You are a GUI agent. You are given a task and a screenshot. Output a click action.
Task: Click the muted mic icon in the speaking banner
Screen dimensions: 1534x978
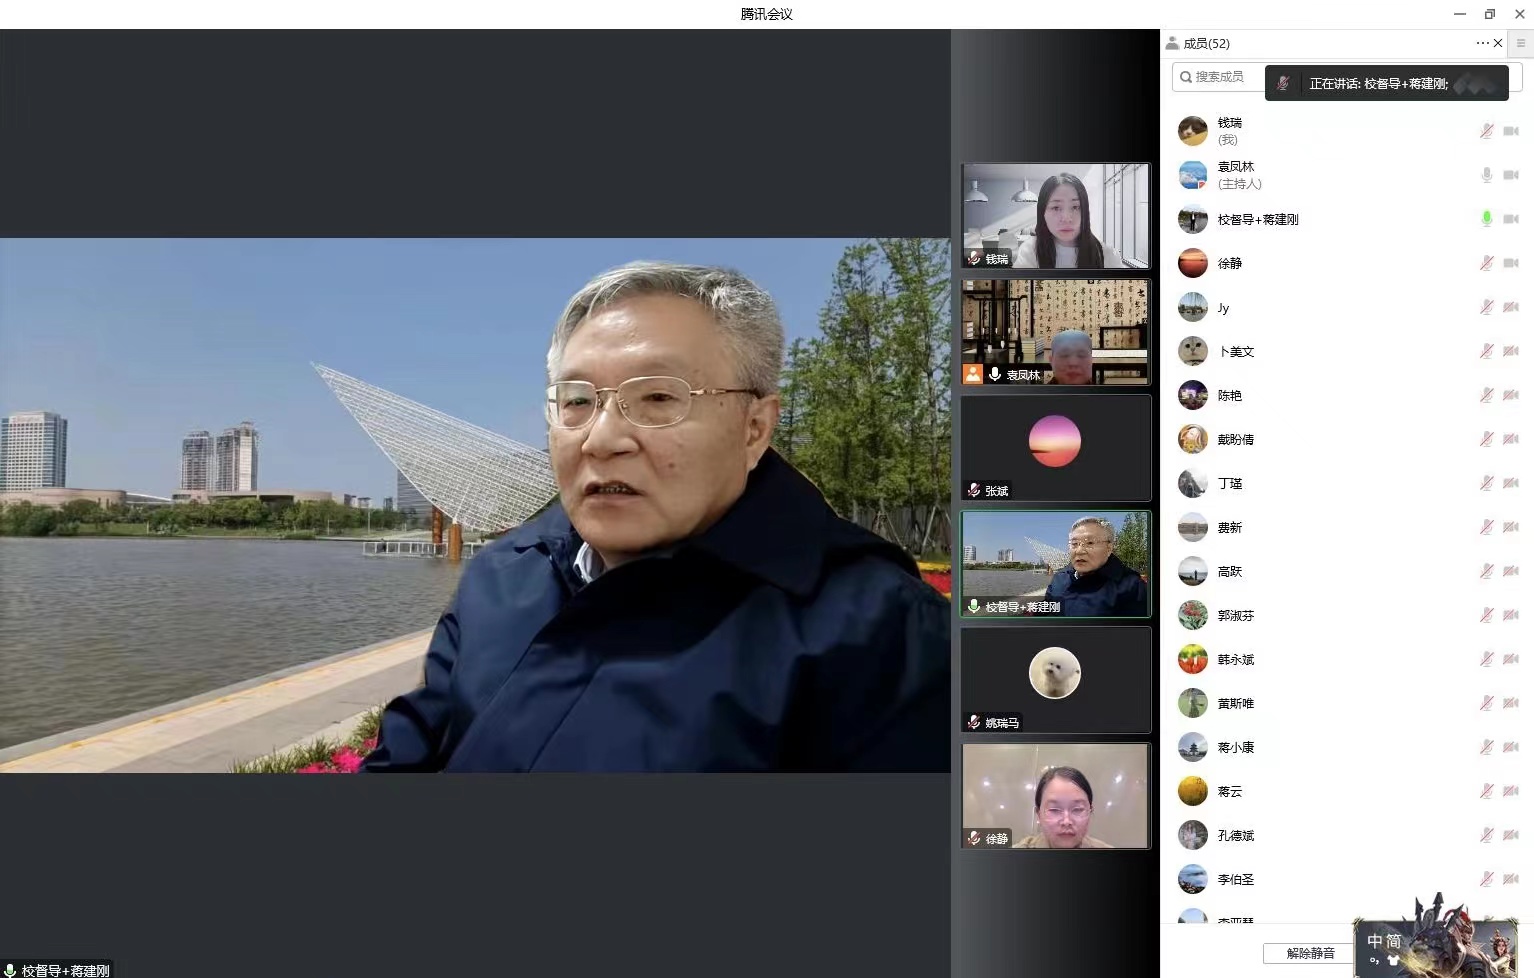pos(1284,84)
